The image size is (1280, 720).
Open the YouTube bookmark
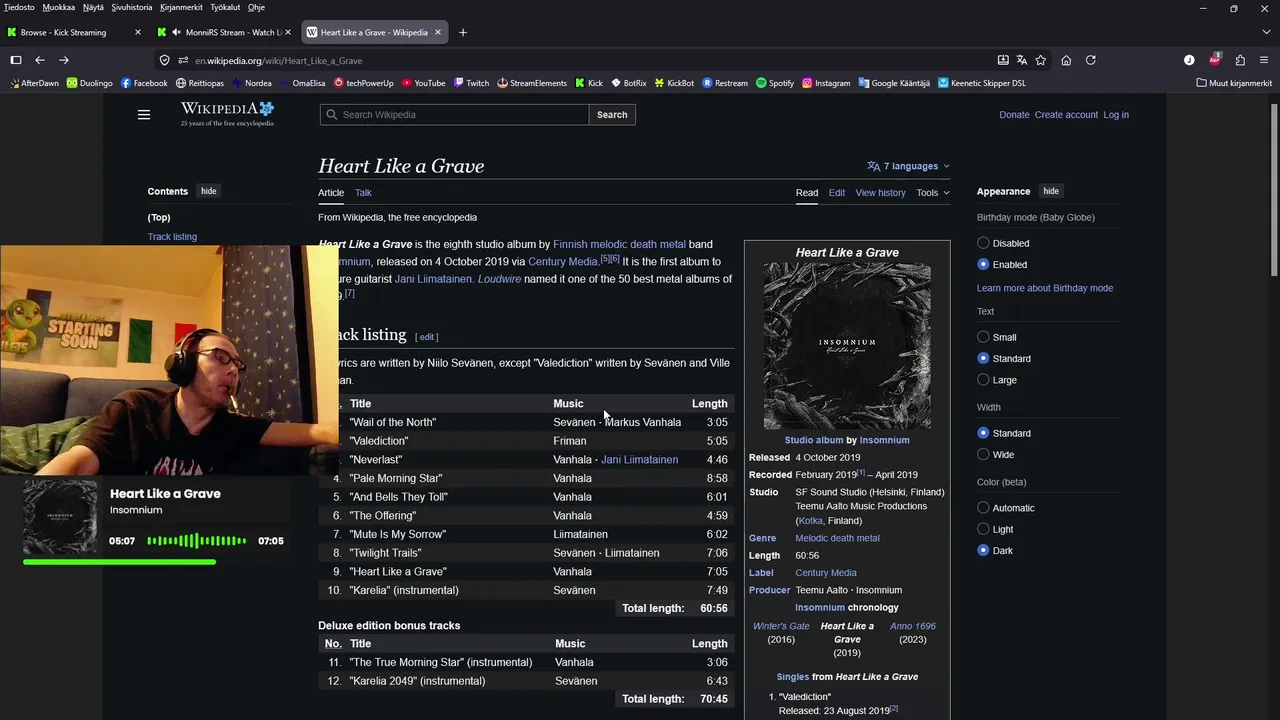[x=423, y=83]
